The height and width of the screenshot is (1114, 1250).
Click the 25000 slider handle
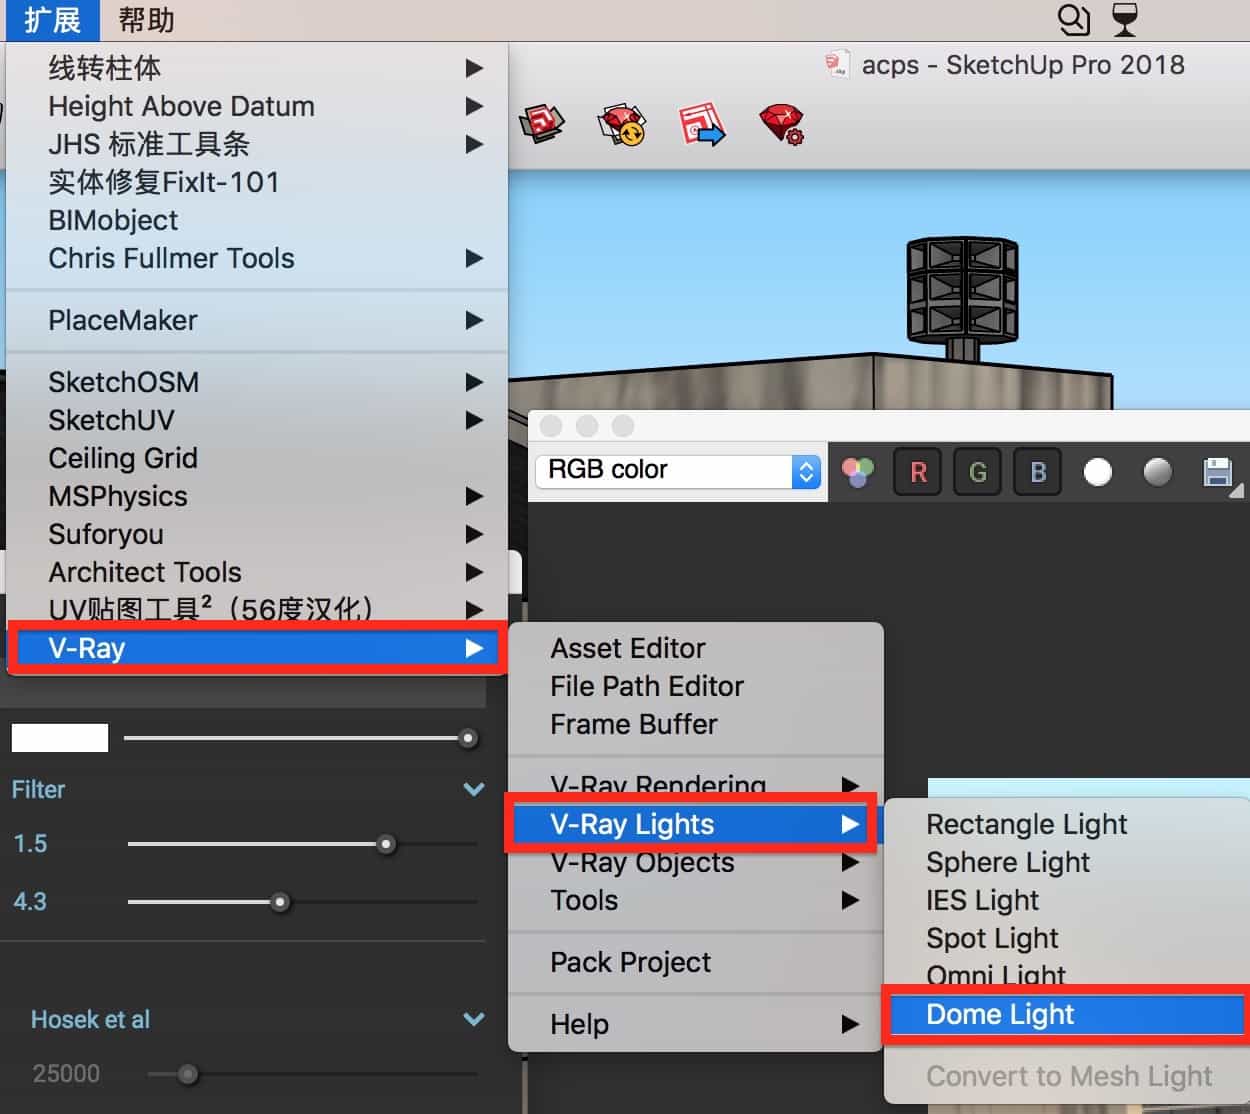coord(187,1075)
